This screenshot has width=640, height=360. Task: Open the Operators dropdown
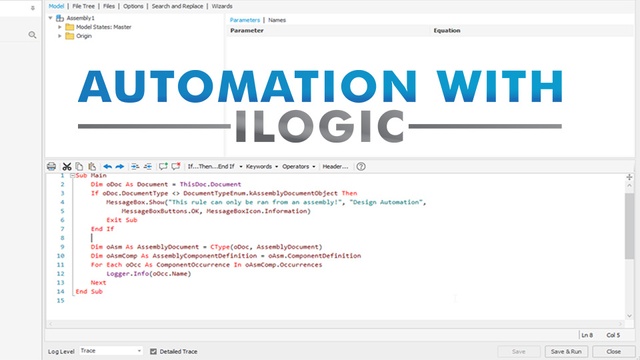pyautogui.click(x=298, y=167)
